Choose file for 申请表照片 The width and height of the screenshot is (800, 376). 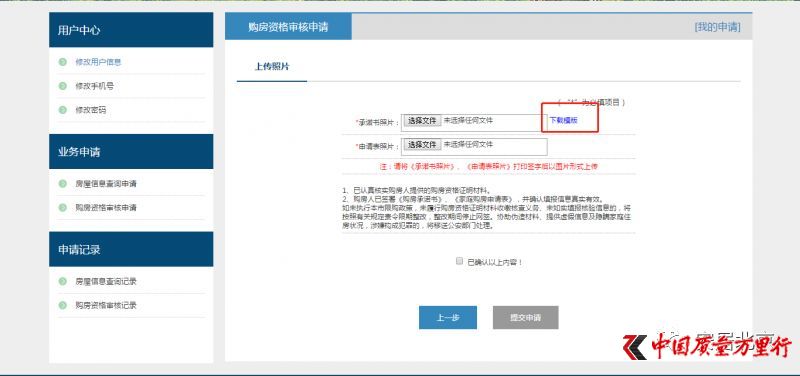pos(422,145)
